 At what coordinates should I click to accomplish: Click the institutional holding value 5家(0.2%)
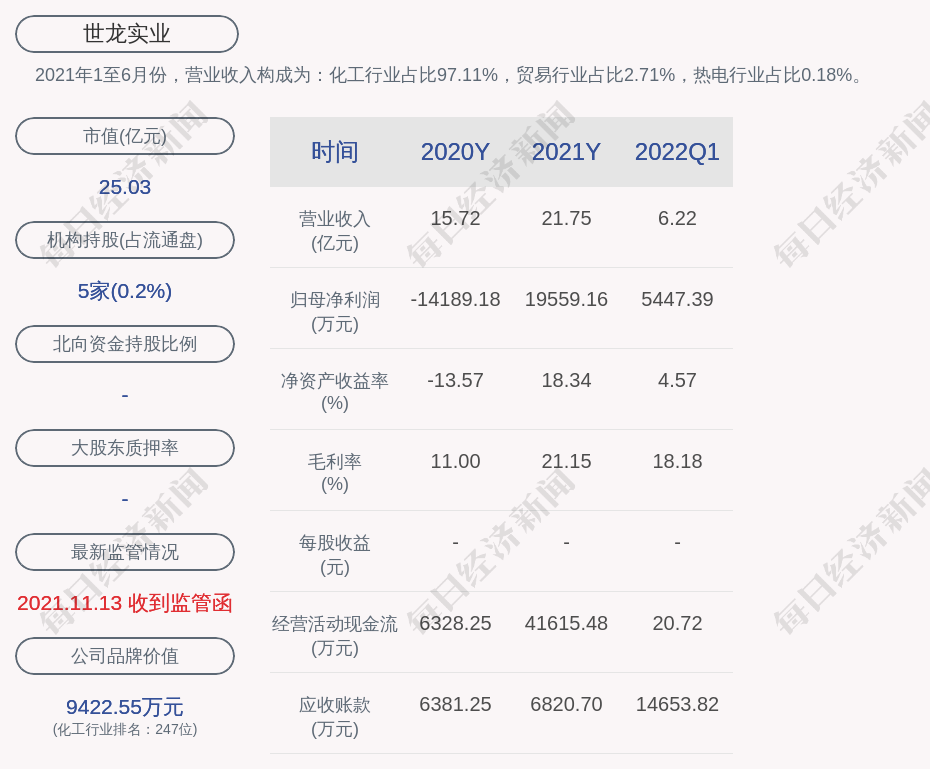click(125, 291)
